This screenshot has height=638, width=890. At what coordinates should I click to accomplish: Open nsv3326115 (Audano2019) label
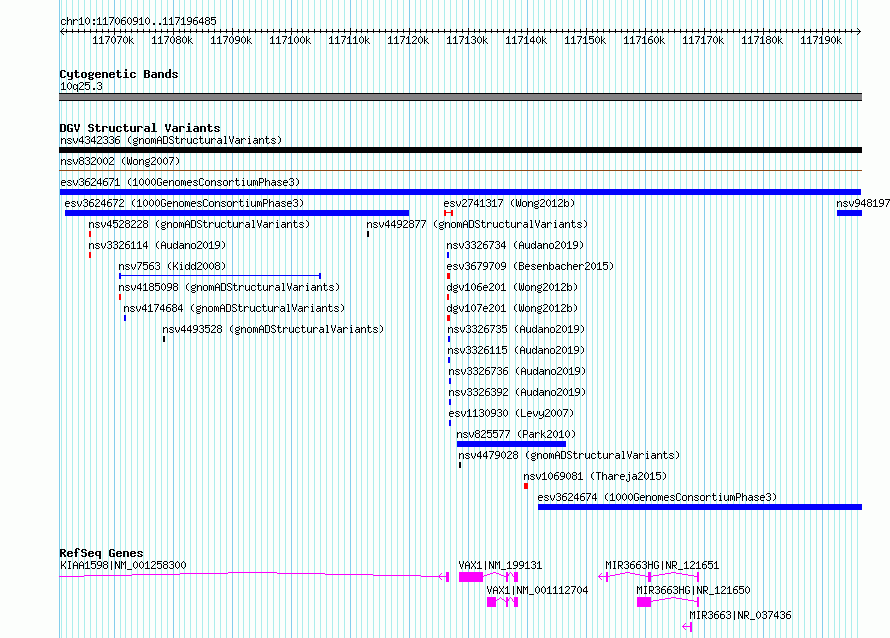tap(516, 350)
